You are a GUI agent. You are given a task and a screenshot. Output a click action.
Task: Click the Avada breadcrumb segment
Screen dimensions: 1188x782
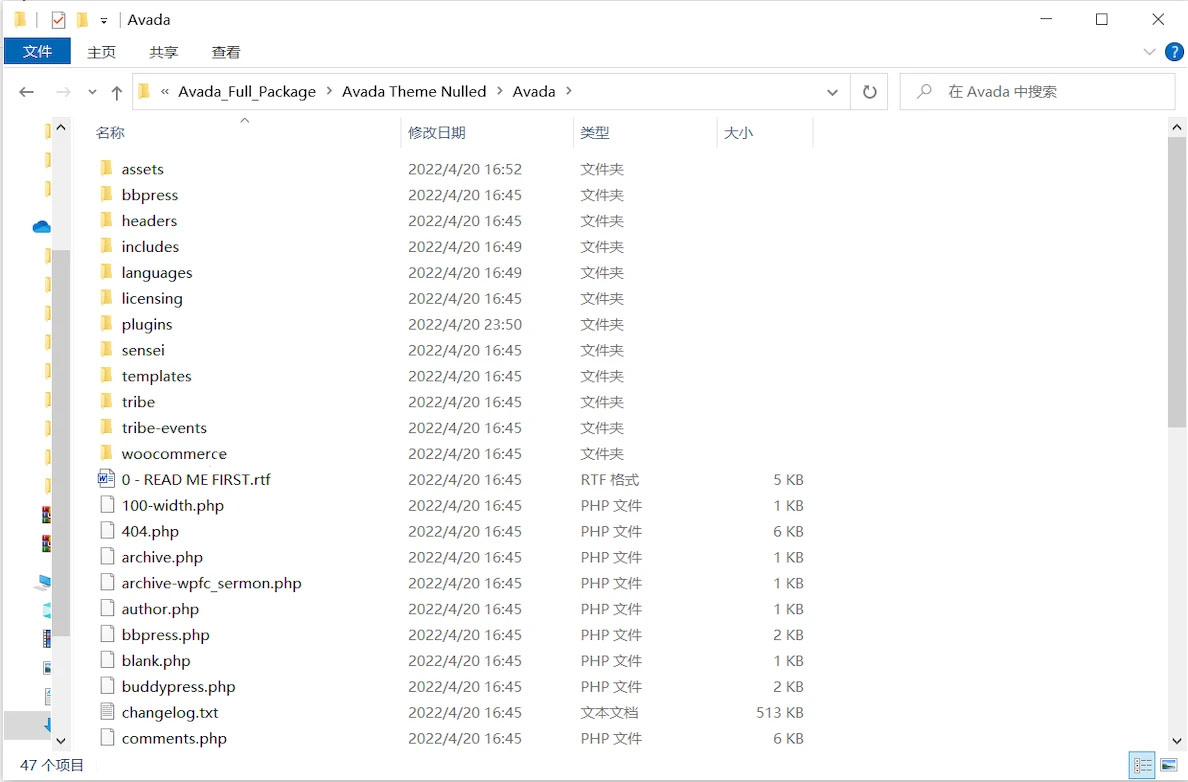click(x=533, y=92)
